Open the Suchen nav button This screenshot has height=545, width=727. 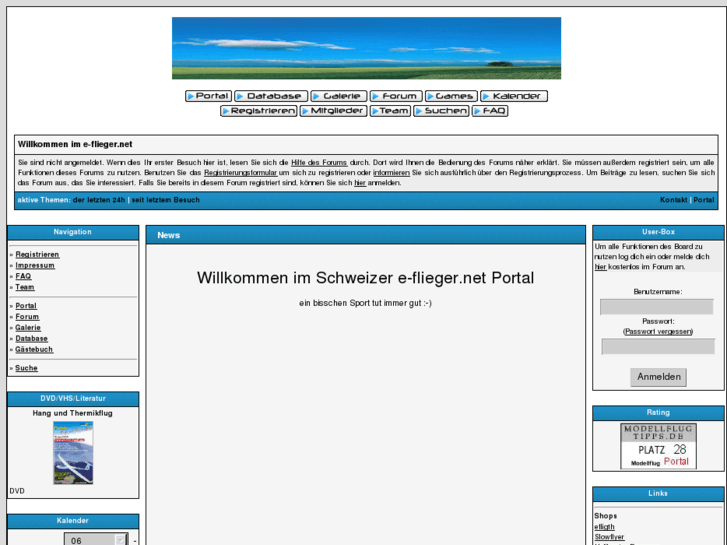(441, 111)
